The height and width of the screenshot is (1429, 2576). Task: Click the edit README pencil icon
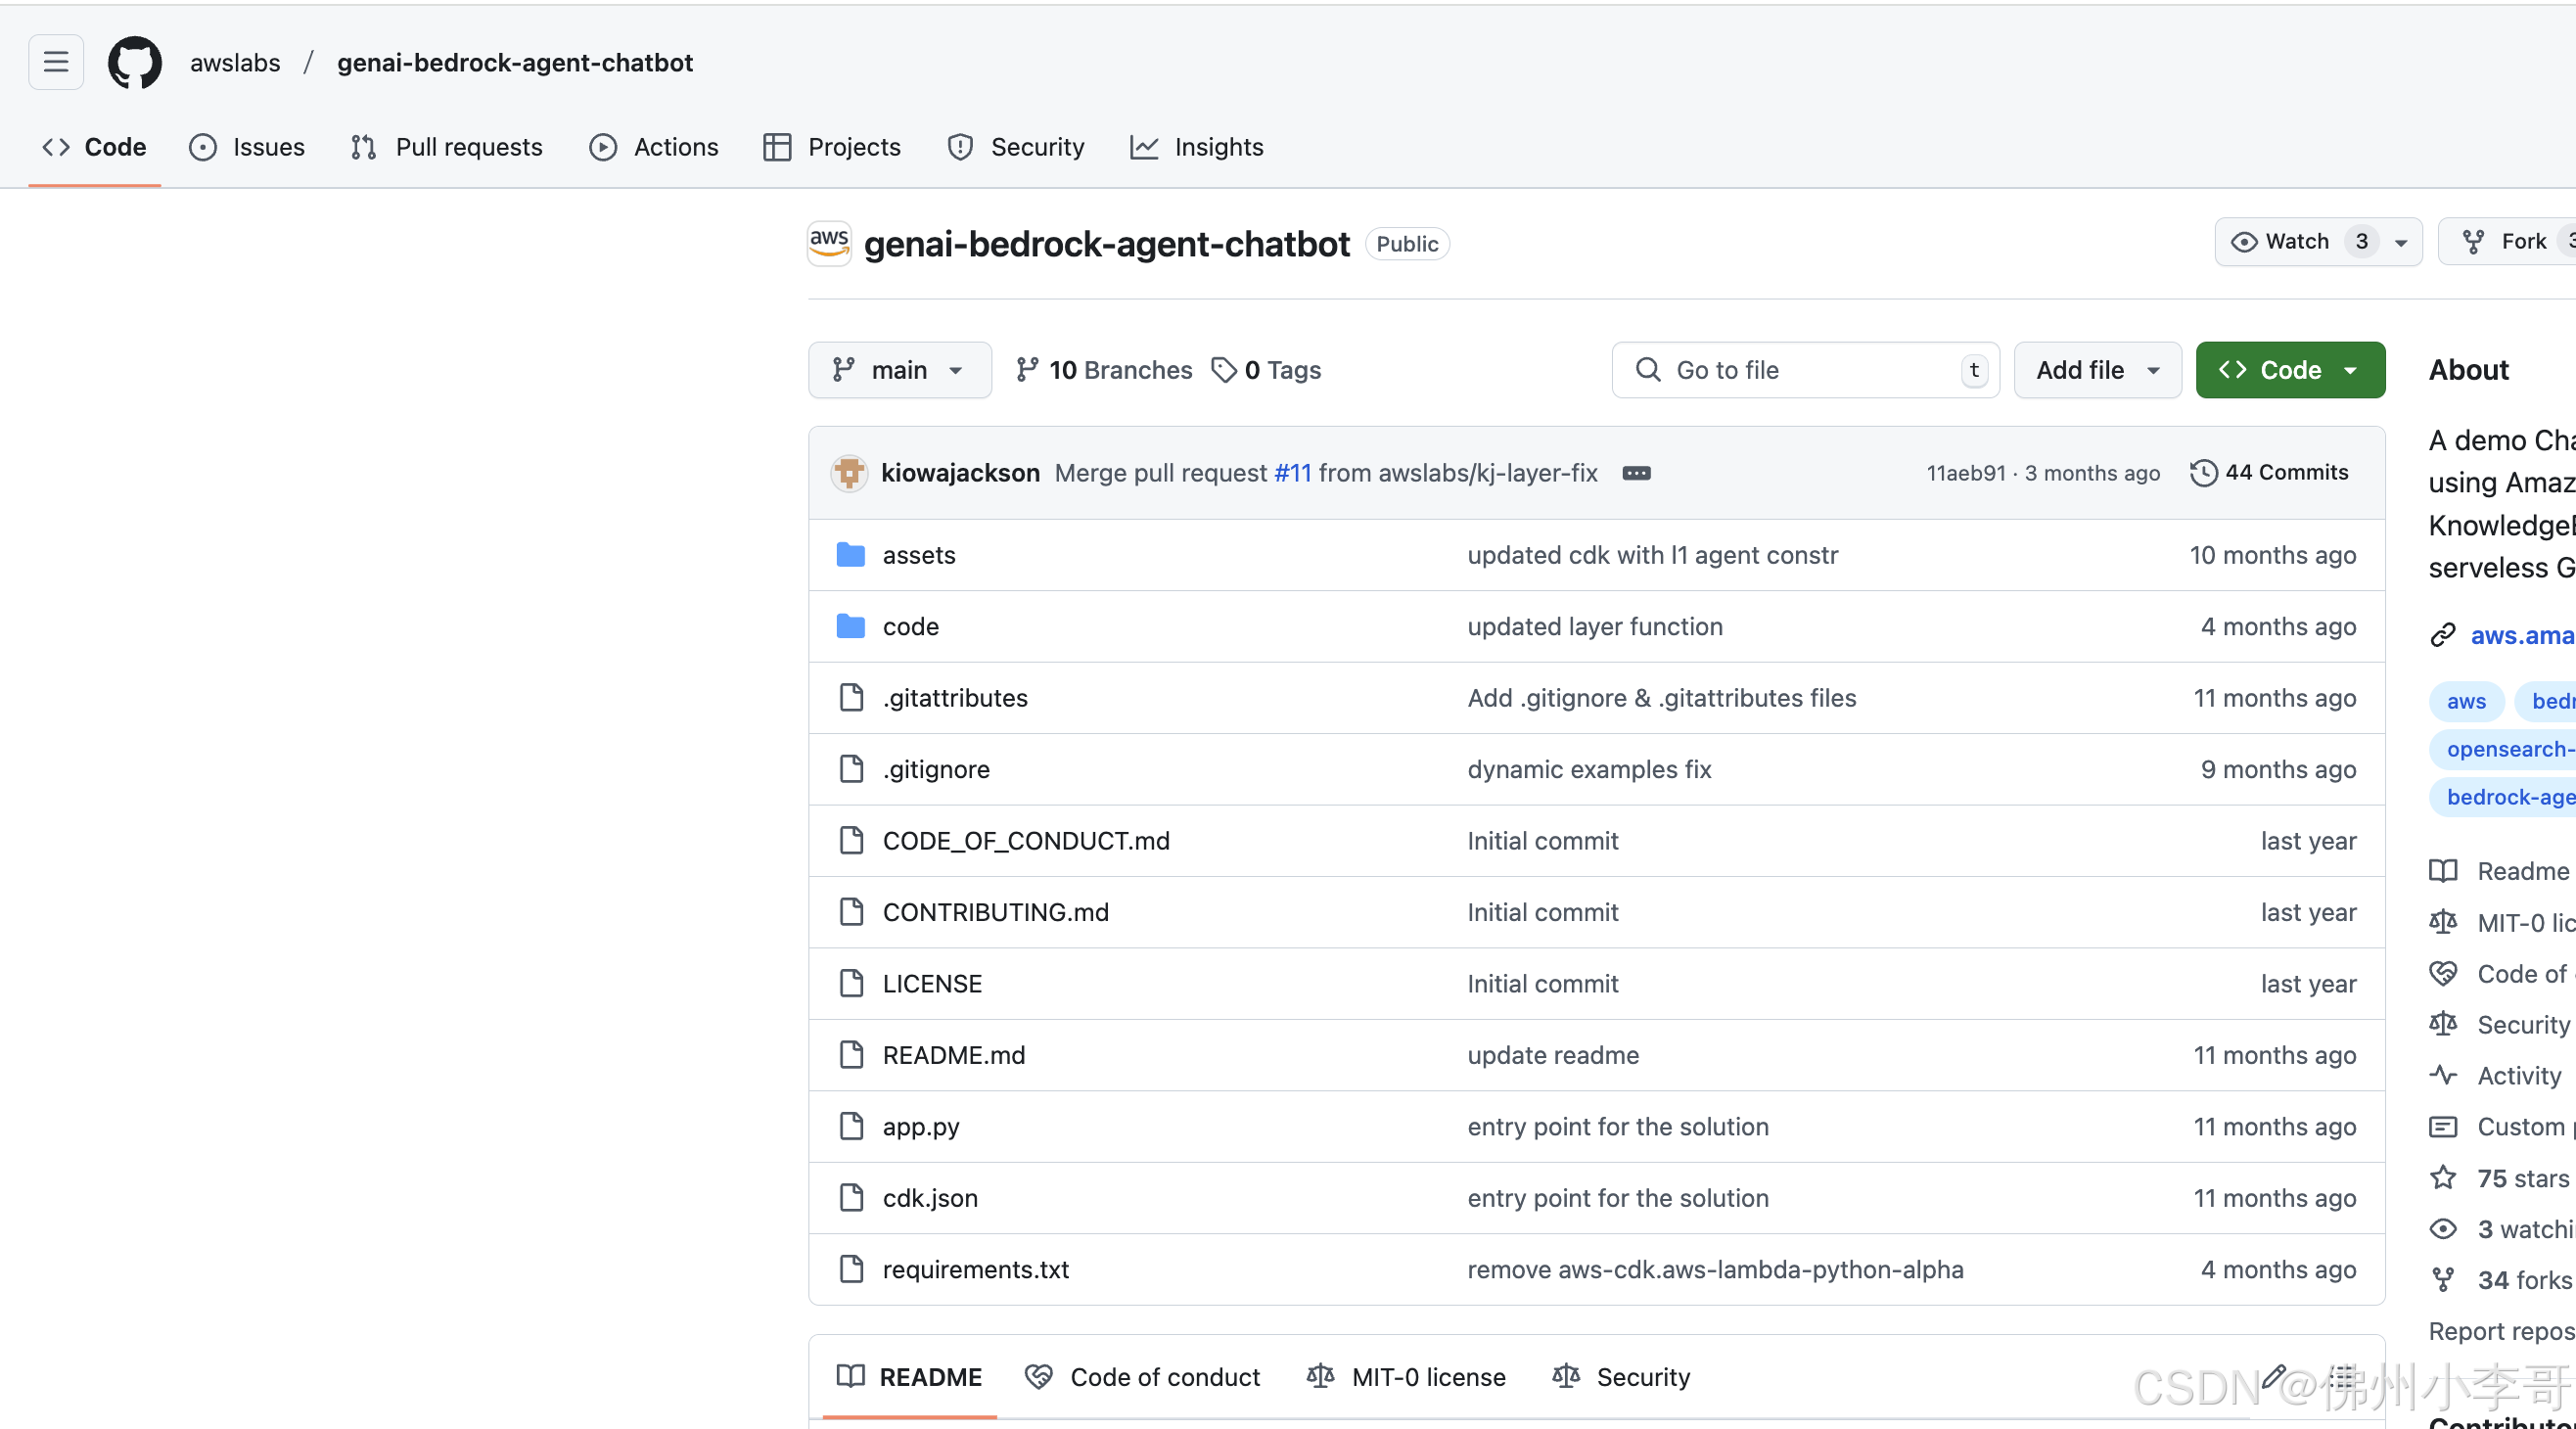(2273, 1376)
